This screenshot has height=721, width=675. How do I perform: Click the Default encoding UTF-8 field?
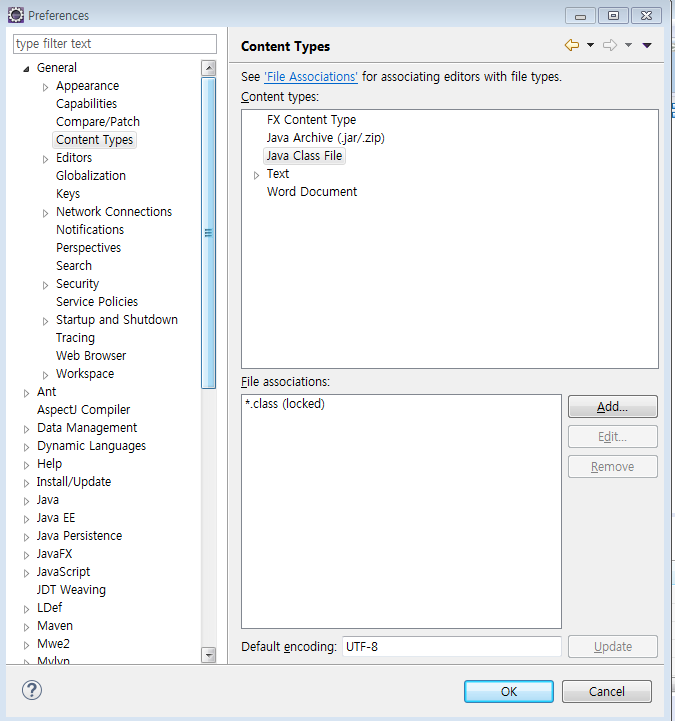click(x=452, y=647)
